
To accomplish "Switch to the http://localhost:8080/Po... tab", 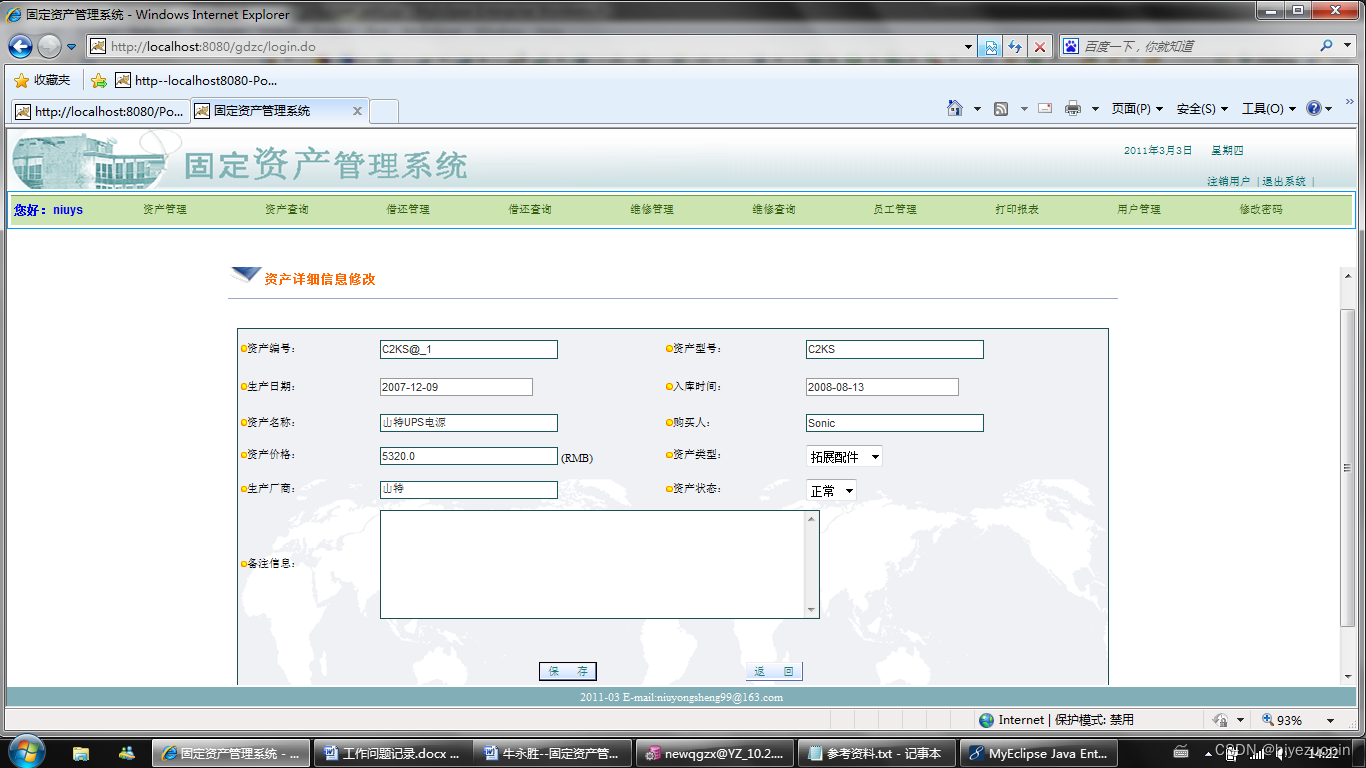I will pos(100,111).
